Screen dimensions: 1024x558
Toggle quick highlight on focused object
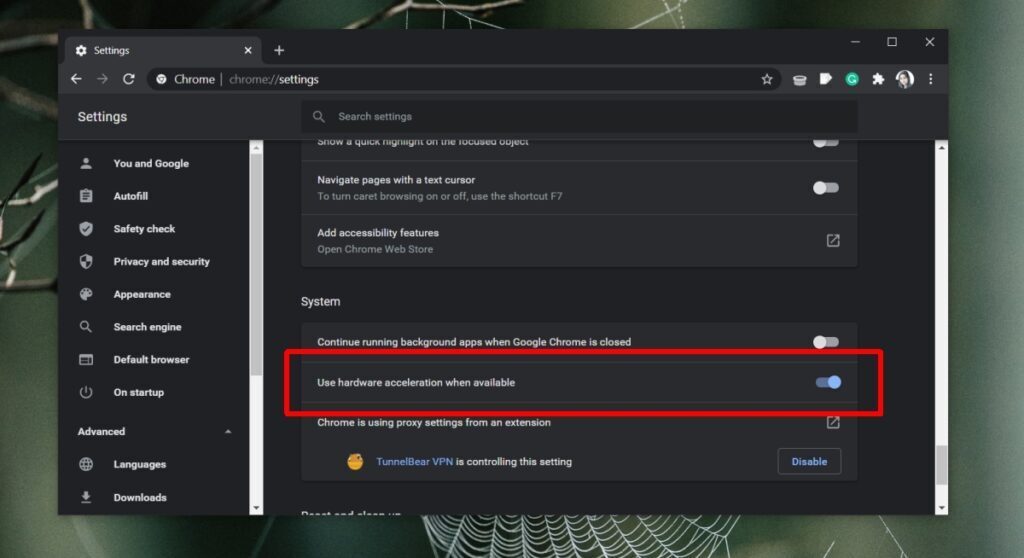(x=825, y=142)
